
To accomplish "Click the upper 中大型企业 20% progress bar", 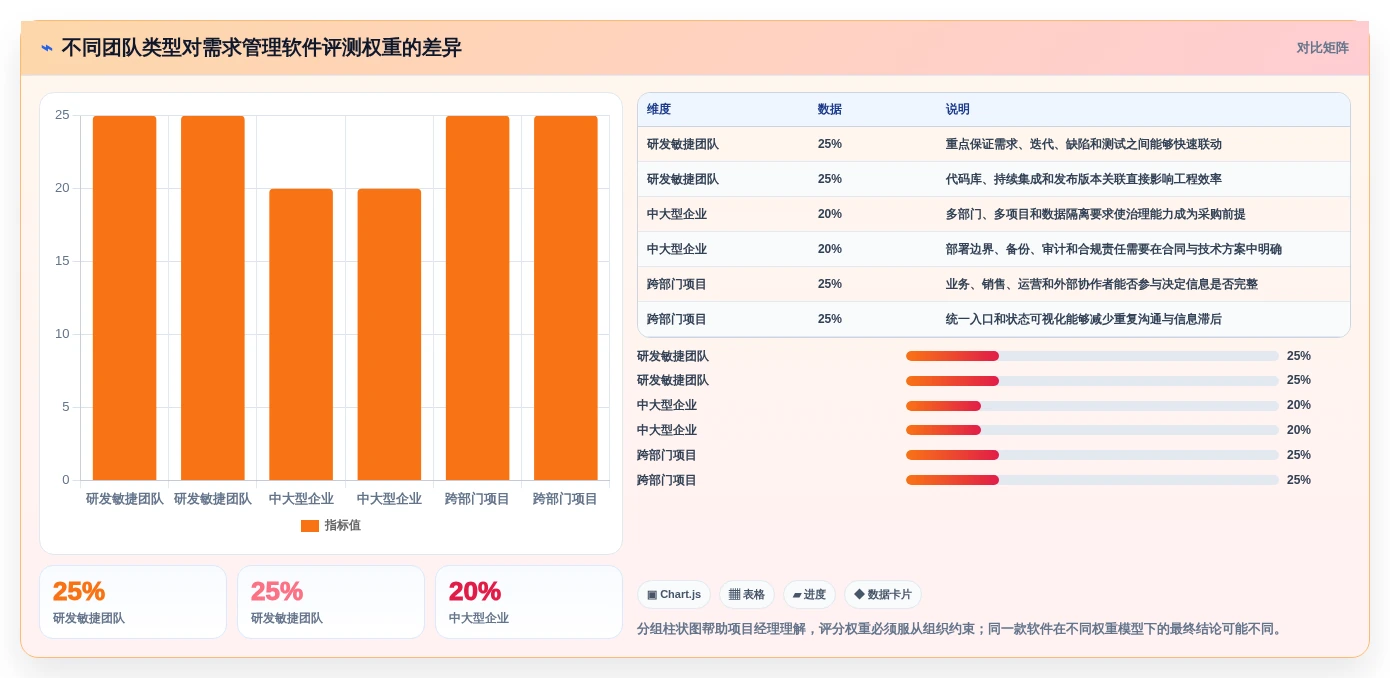I will point(1092,406).
